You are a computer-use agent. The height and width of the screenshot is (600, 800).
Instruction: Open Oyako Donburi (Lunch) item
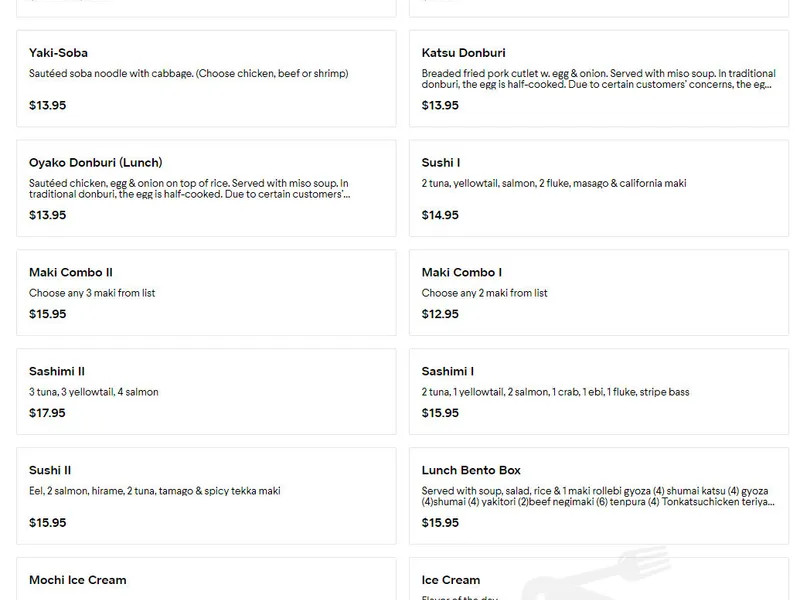[206, 189]
